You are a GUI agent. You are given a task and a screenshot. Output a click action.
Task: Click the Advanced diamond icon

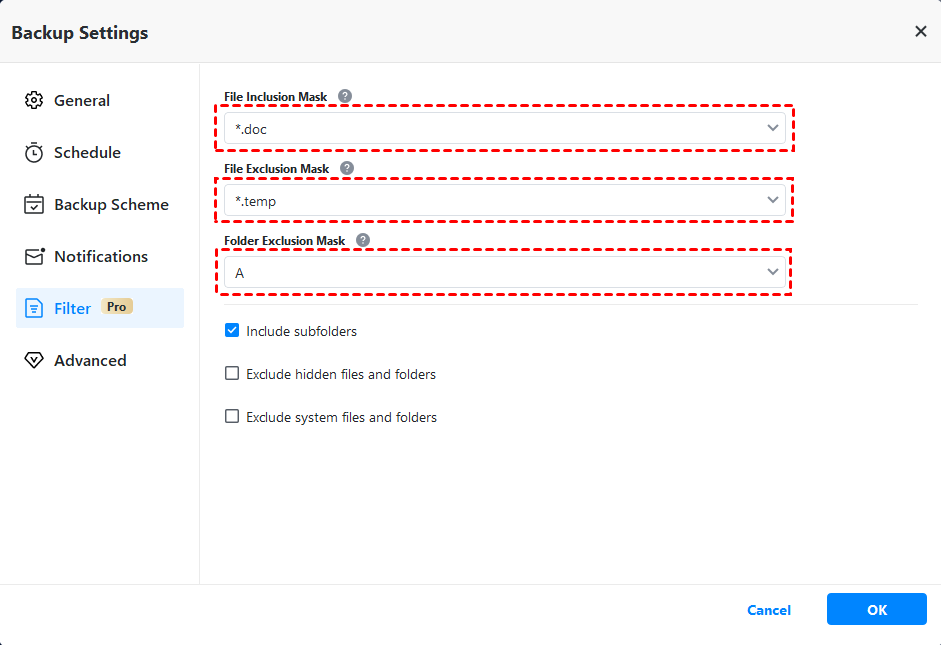click(x=34, y=360)
